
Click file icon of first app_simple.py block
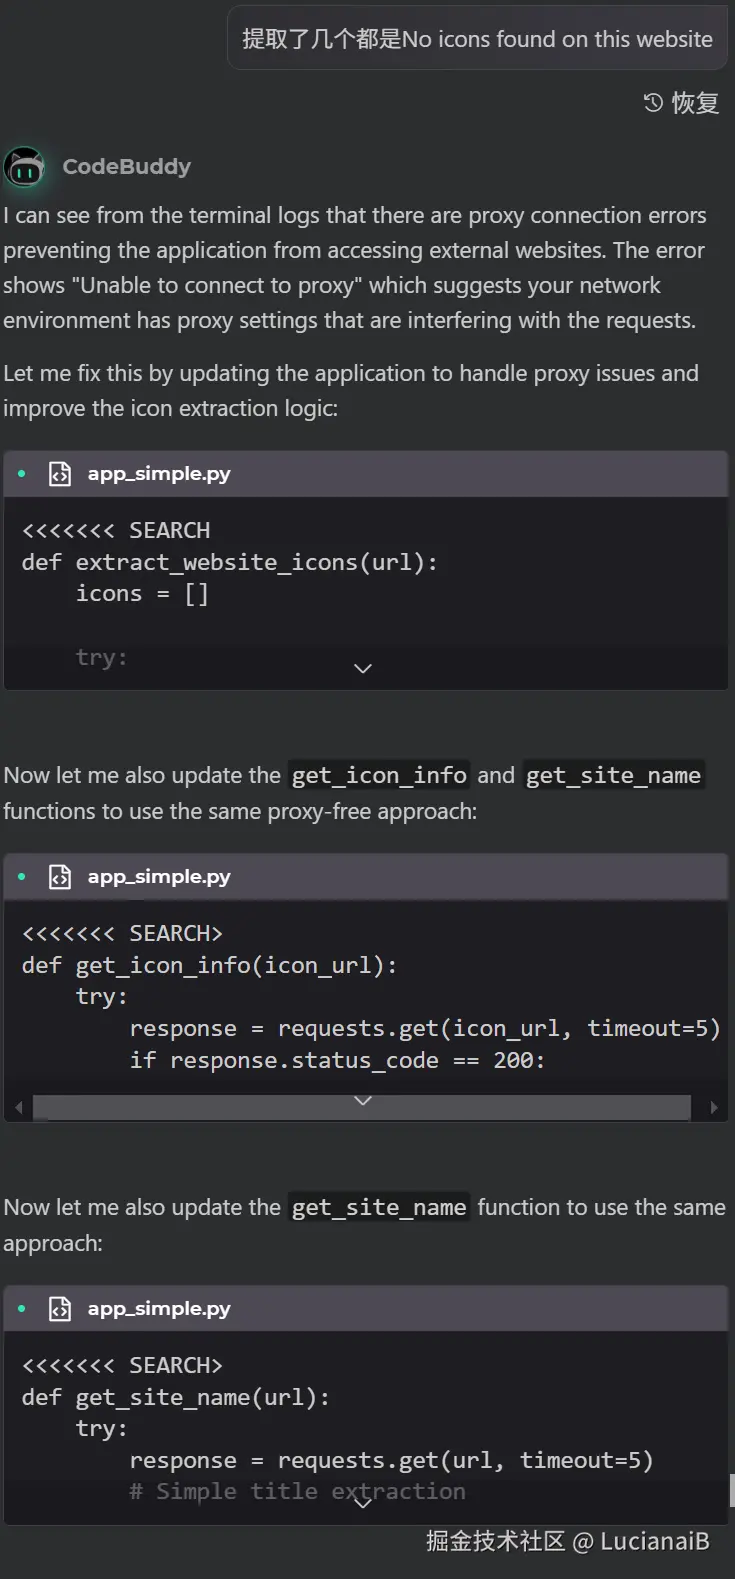[60, 474]
